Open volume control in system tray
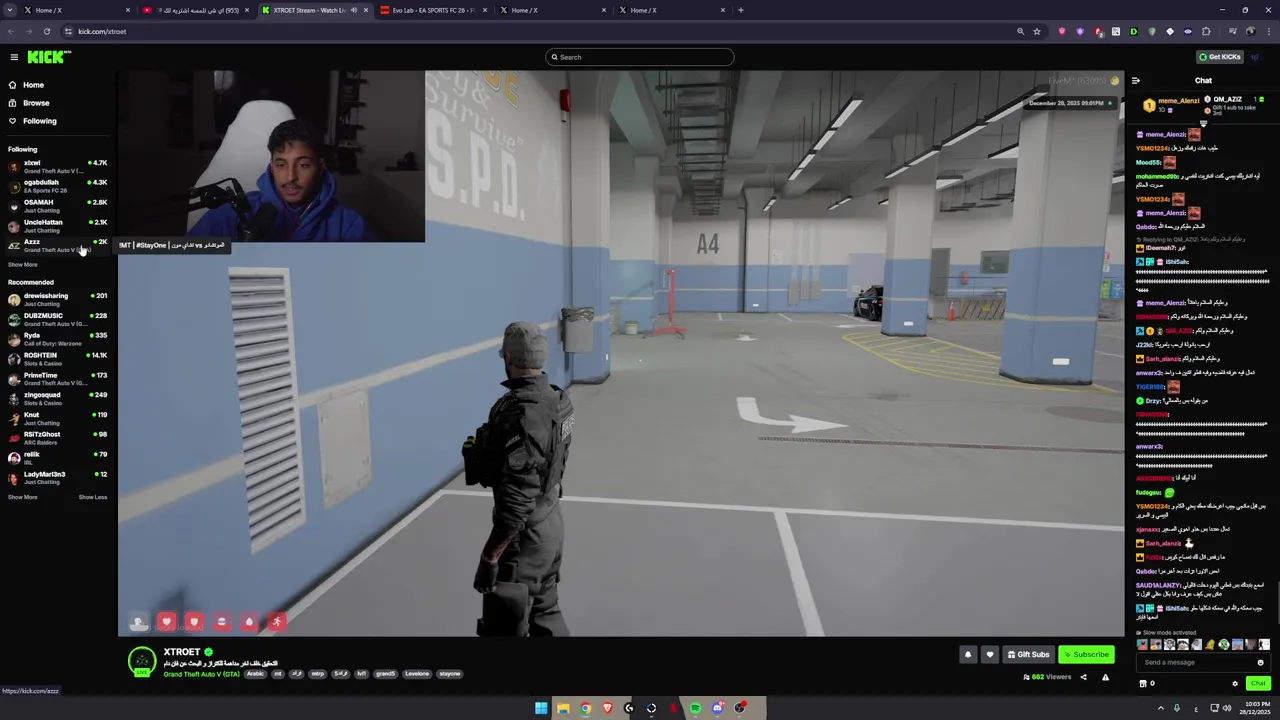 (x=1229, y=708)
